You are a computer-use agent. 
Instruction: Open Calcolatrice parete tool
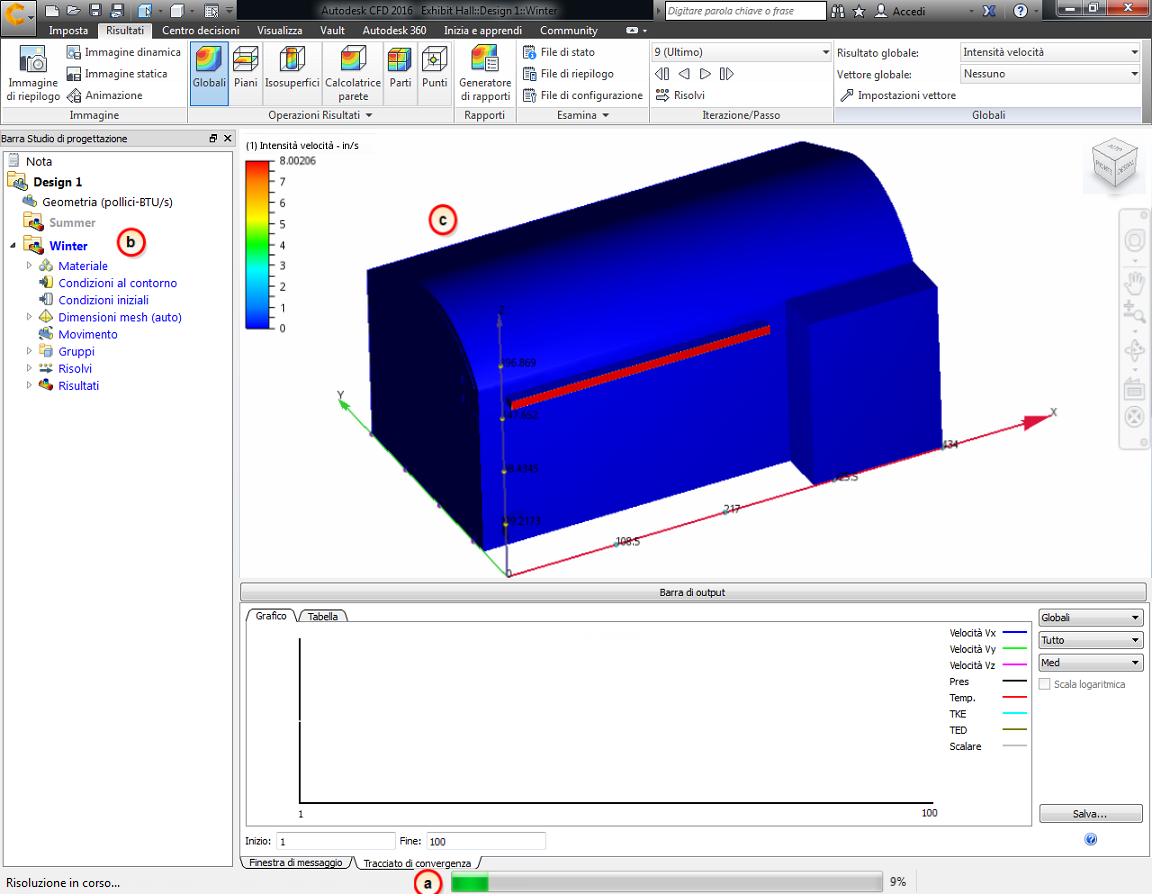point(353,73)
